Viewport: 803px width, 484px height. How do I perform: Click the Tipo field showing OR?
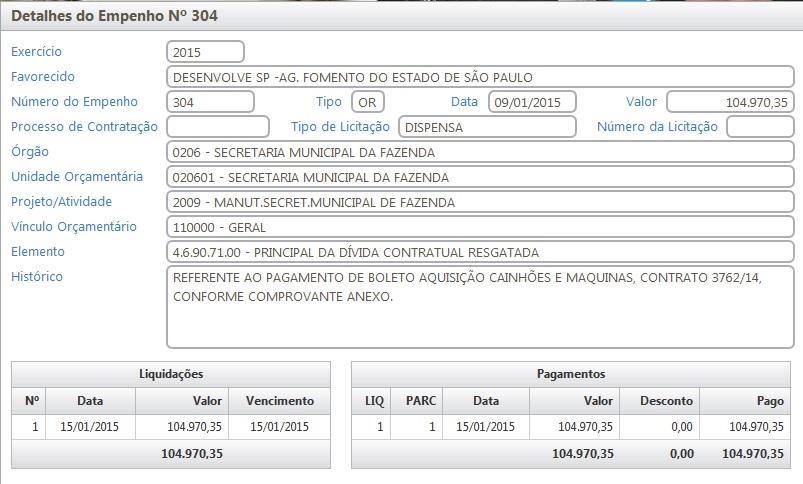[368, 101]
